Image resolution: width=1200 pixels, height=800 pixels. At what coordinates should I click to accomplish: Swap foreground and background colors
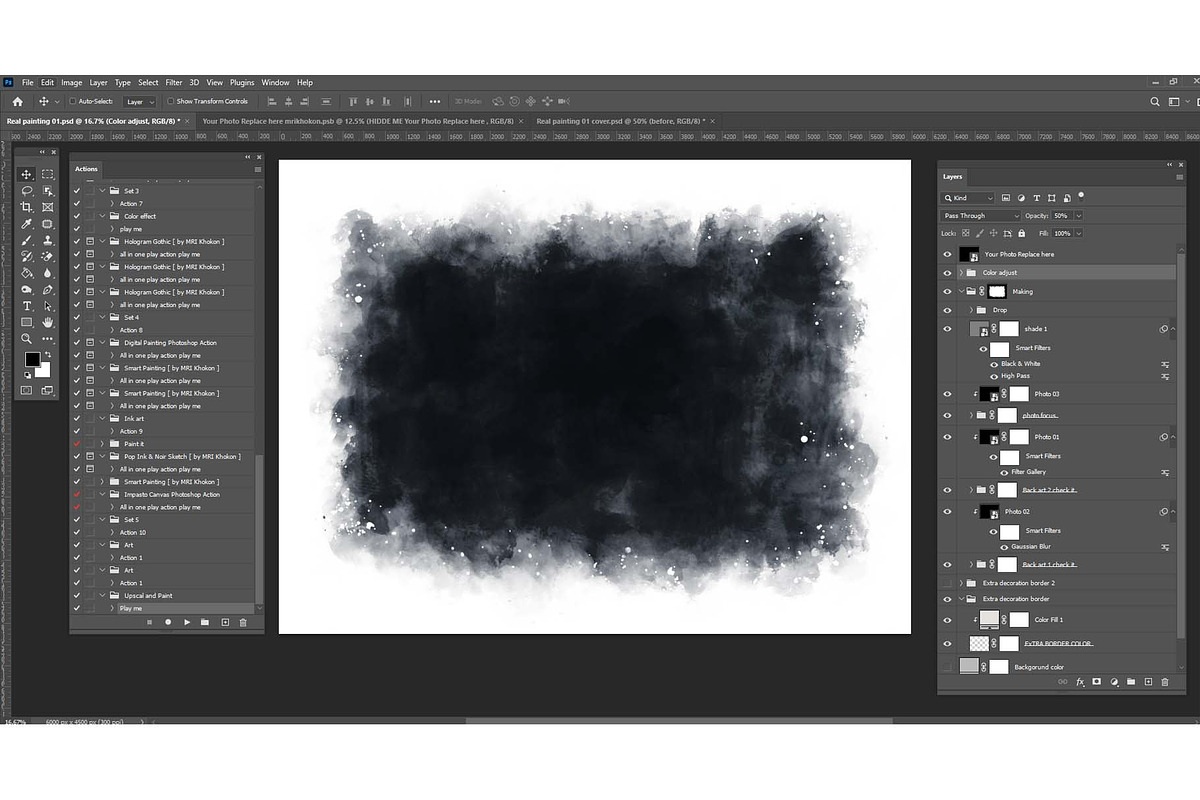click(x=47, y=356)
